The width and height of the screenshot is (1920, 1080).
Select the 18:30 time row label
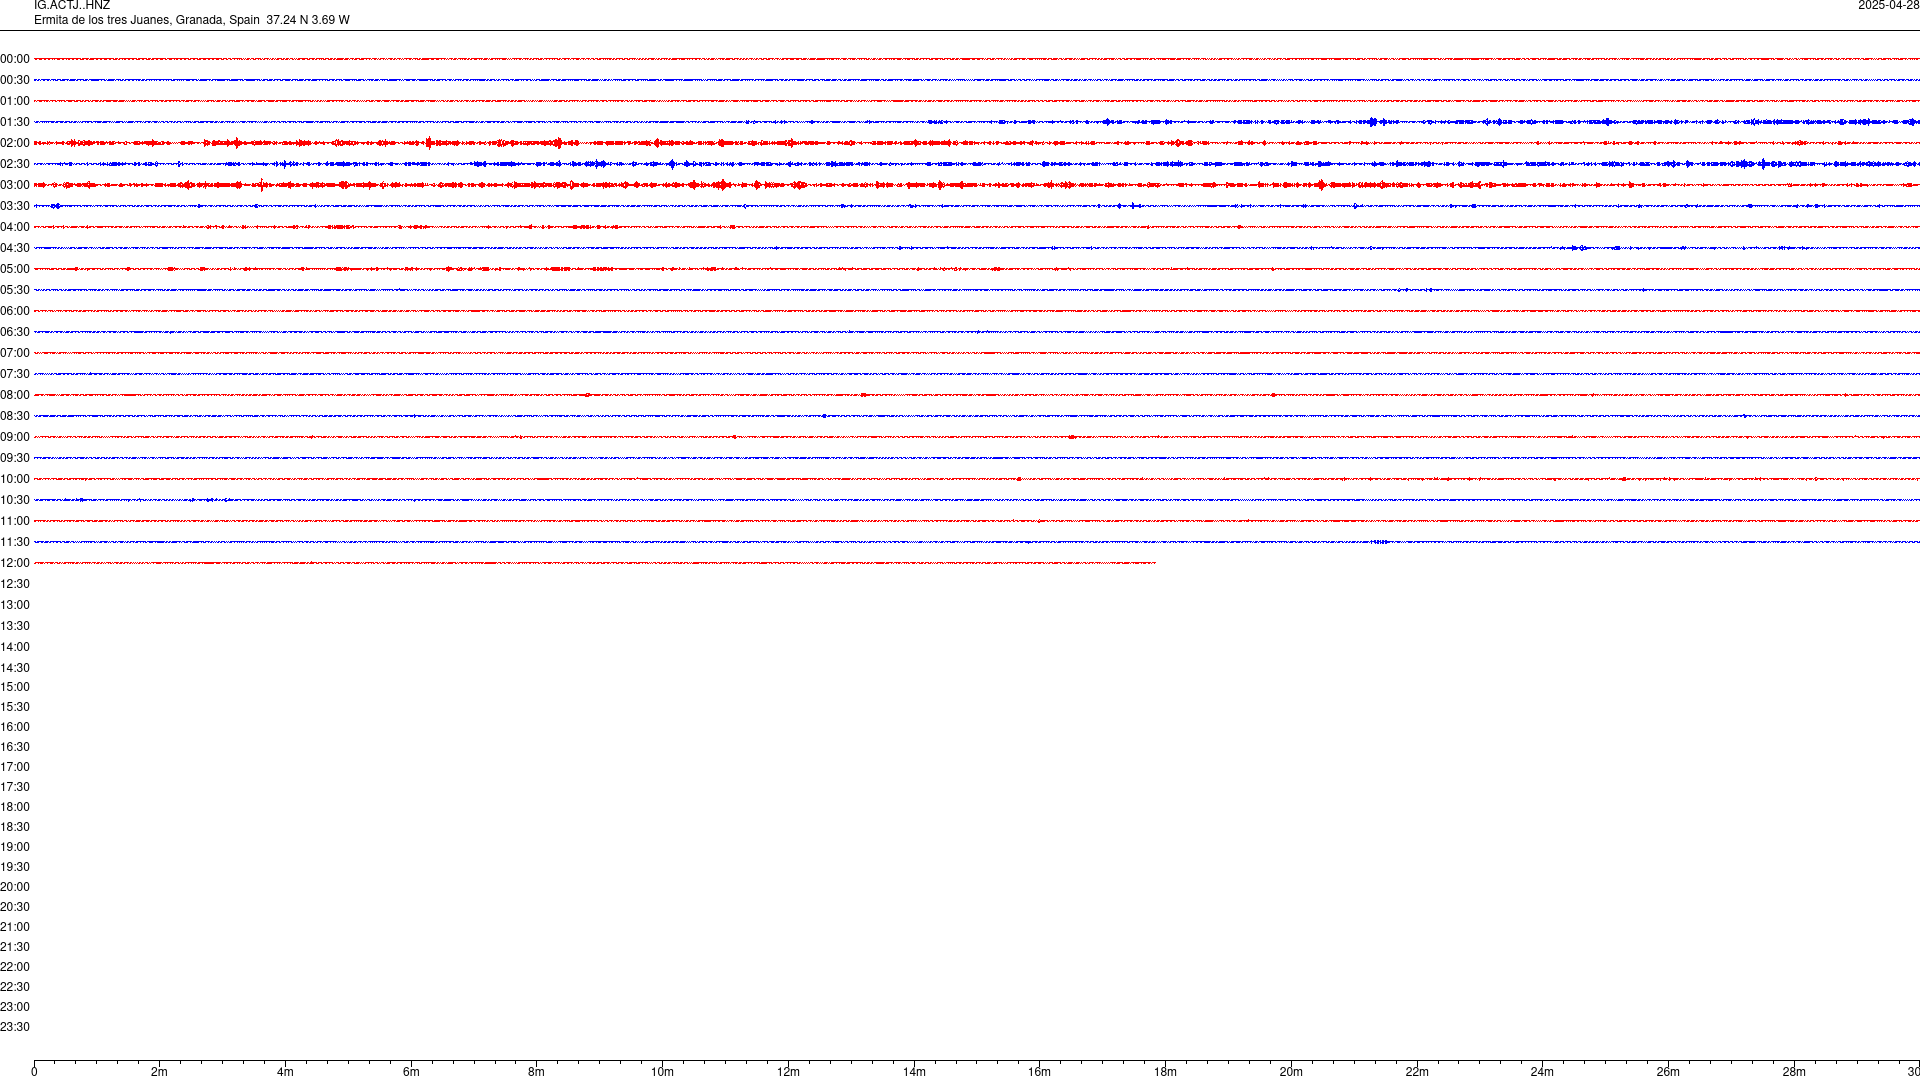pos(15,827)
